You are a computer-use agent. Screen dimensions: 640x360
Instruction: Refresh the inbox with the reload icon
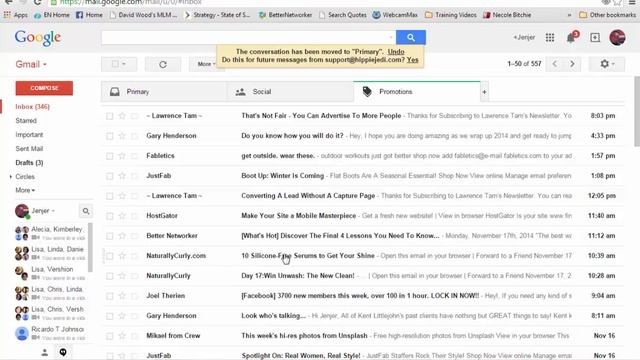pos(163,64)
